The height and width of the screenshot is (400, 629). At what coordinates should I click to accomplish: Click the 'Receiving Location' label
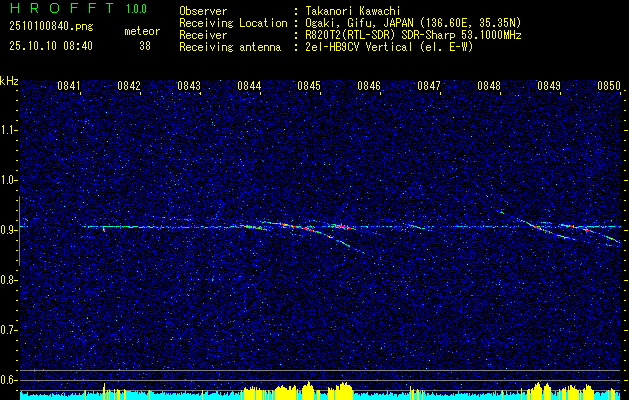point(233,23)
